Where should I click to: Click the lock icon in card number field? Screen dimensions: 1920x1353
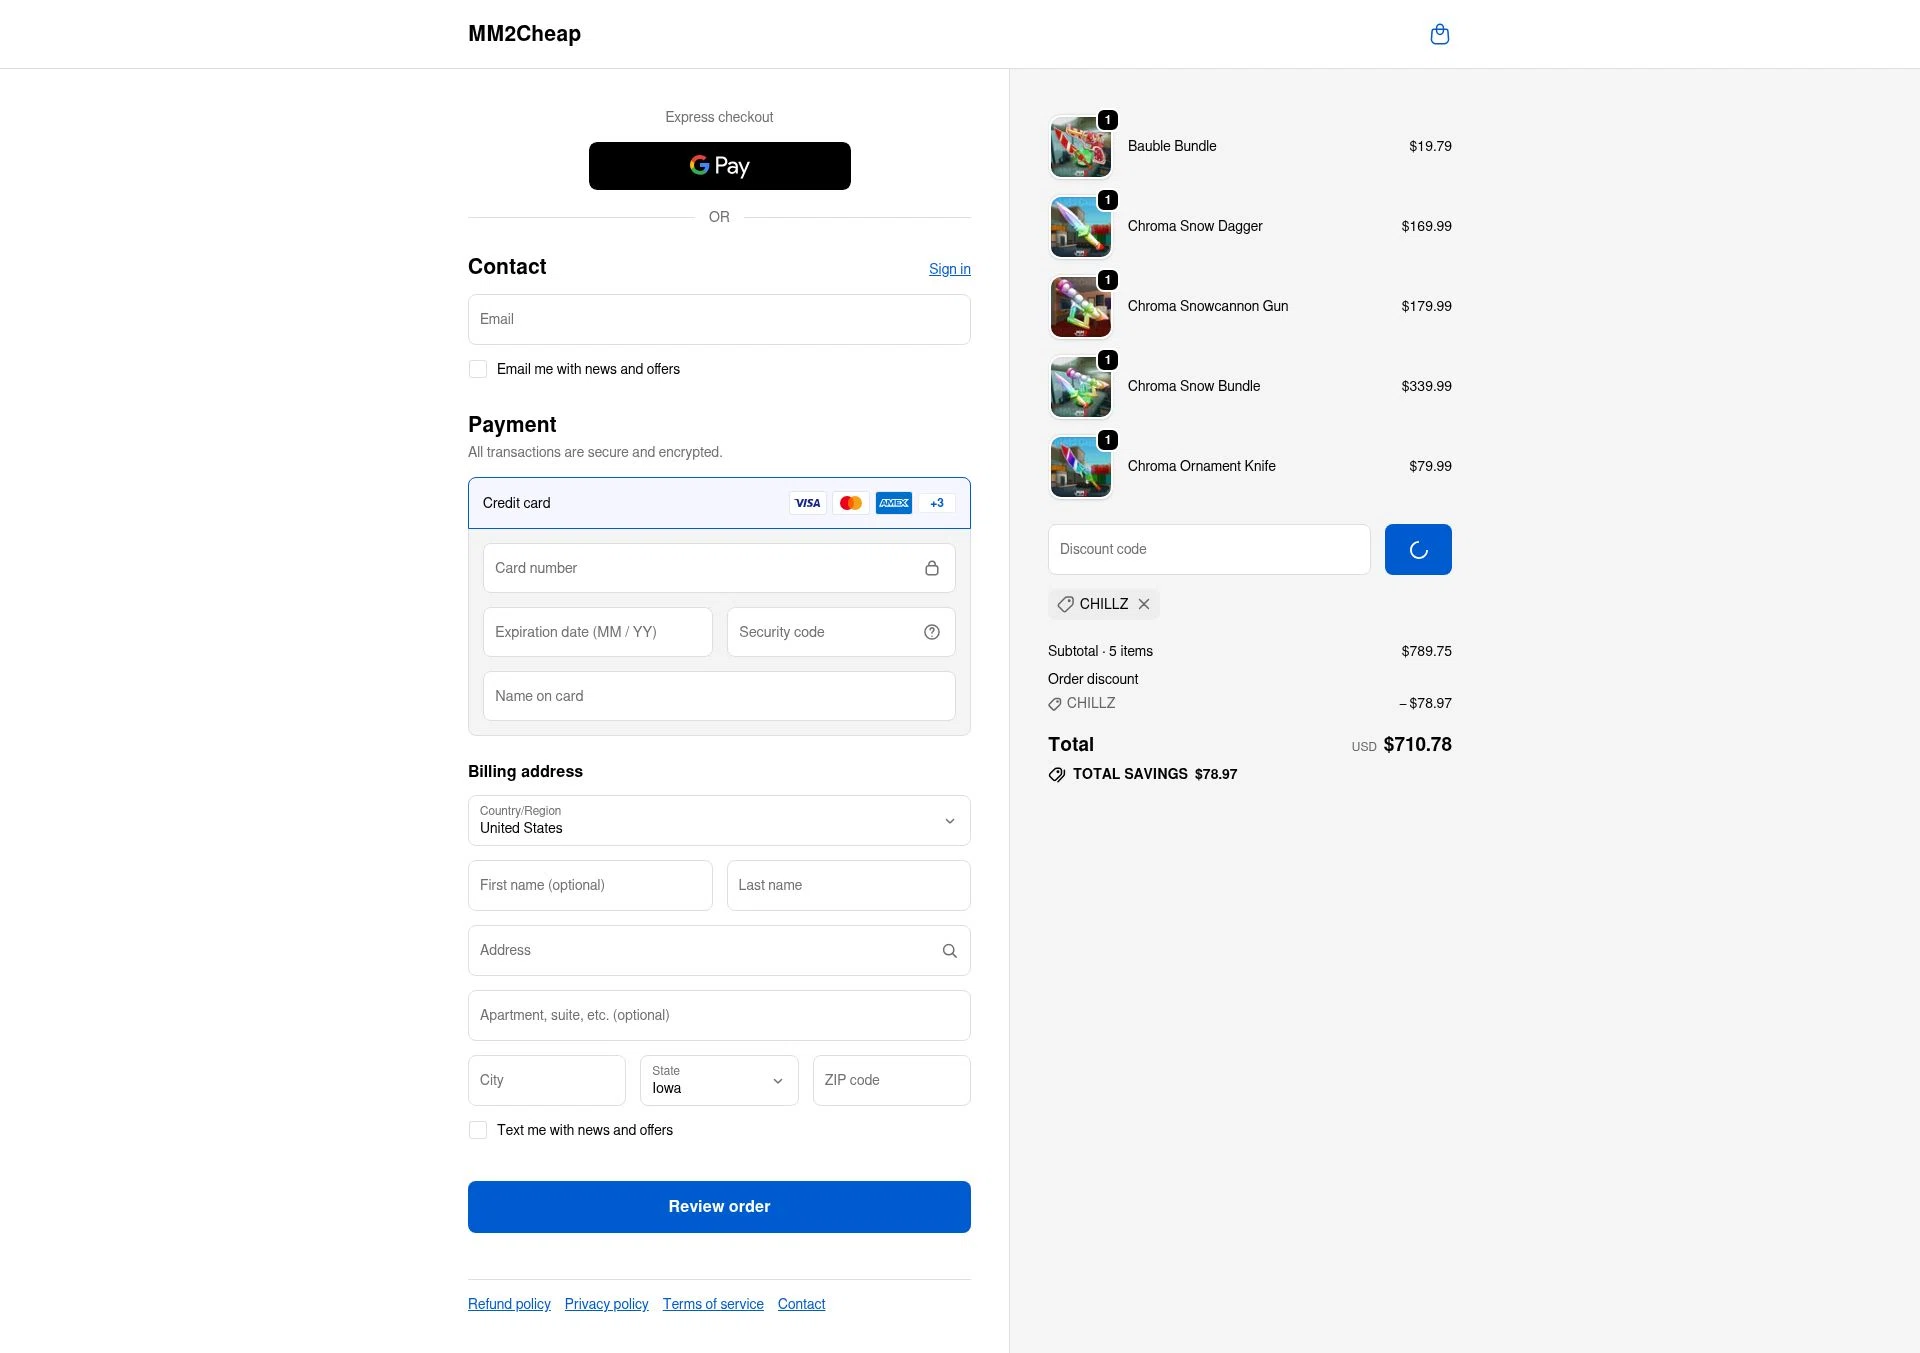click(932, 567)
